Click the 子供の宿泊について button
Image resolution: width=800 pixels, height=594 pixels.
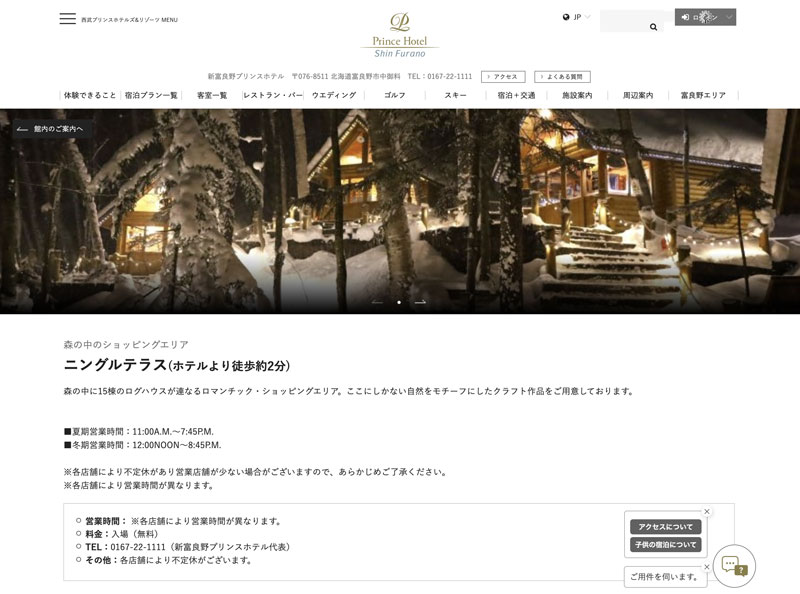665,544
